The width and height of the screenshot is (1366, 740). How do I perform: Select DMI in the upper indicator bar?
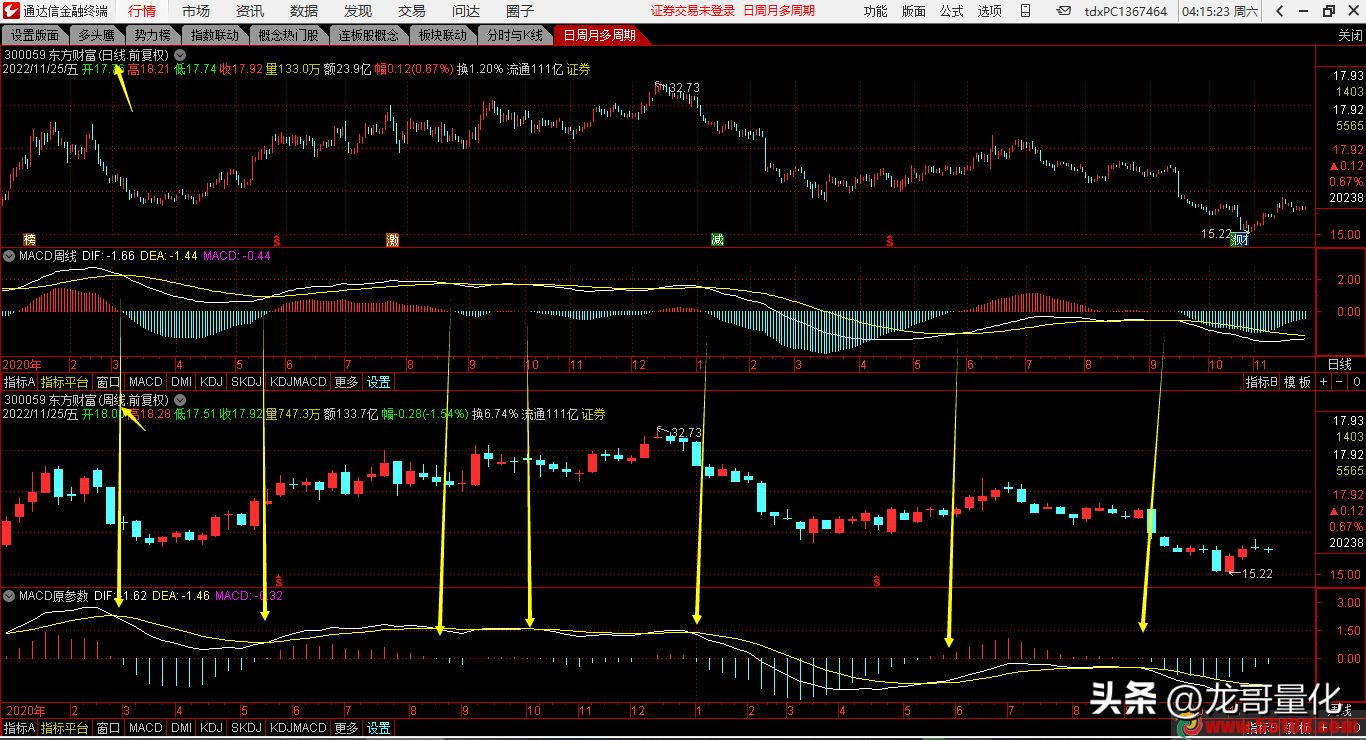coord(181,382)
